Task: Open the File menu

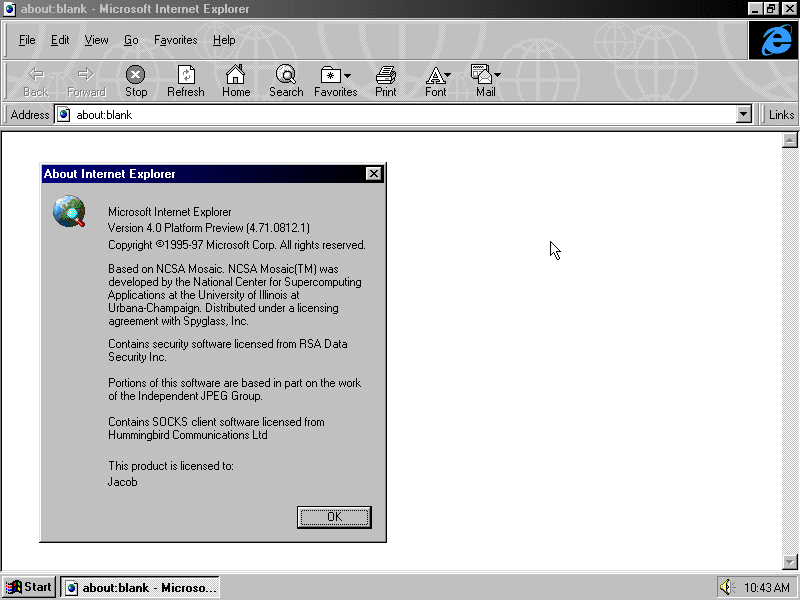Action: (x=27, y=40)
